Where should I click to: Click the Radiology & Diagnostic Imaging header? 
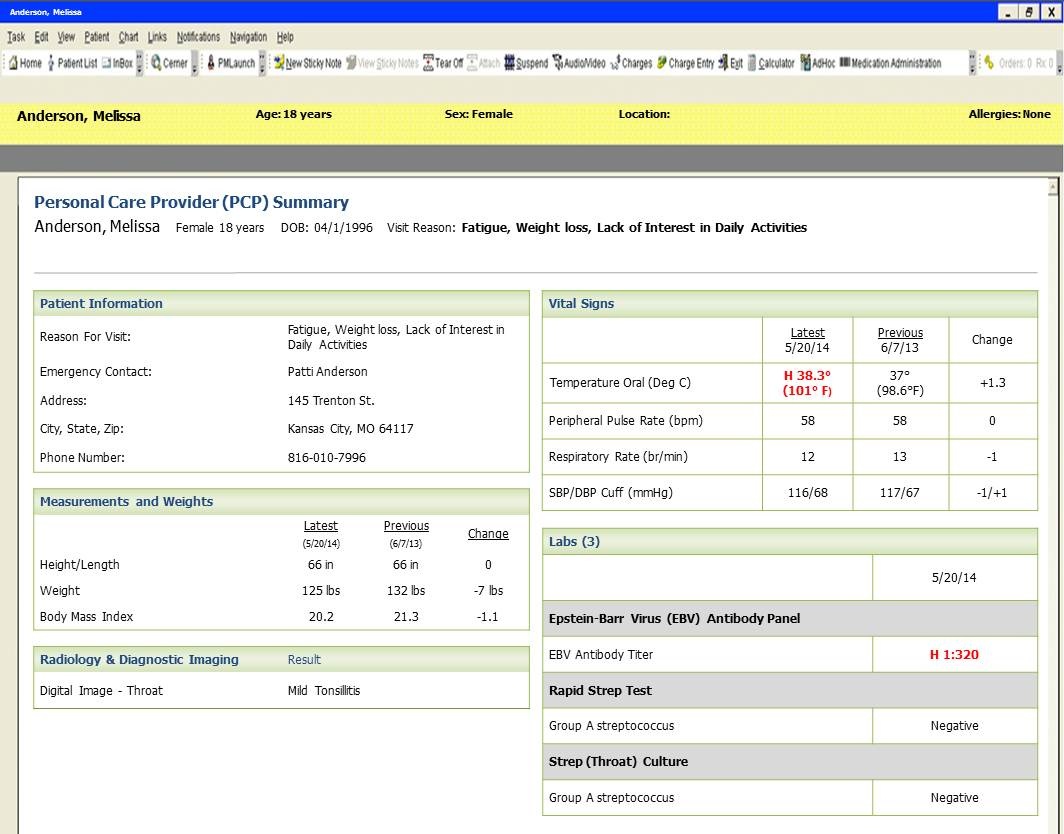point(139,660)
